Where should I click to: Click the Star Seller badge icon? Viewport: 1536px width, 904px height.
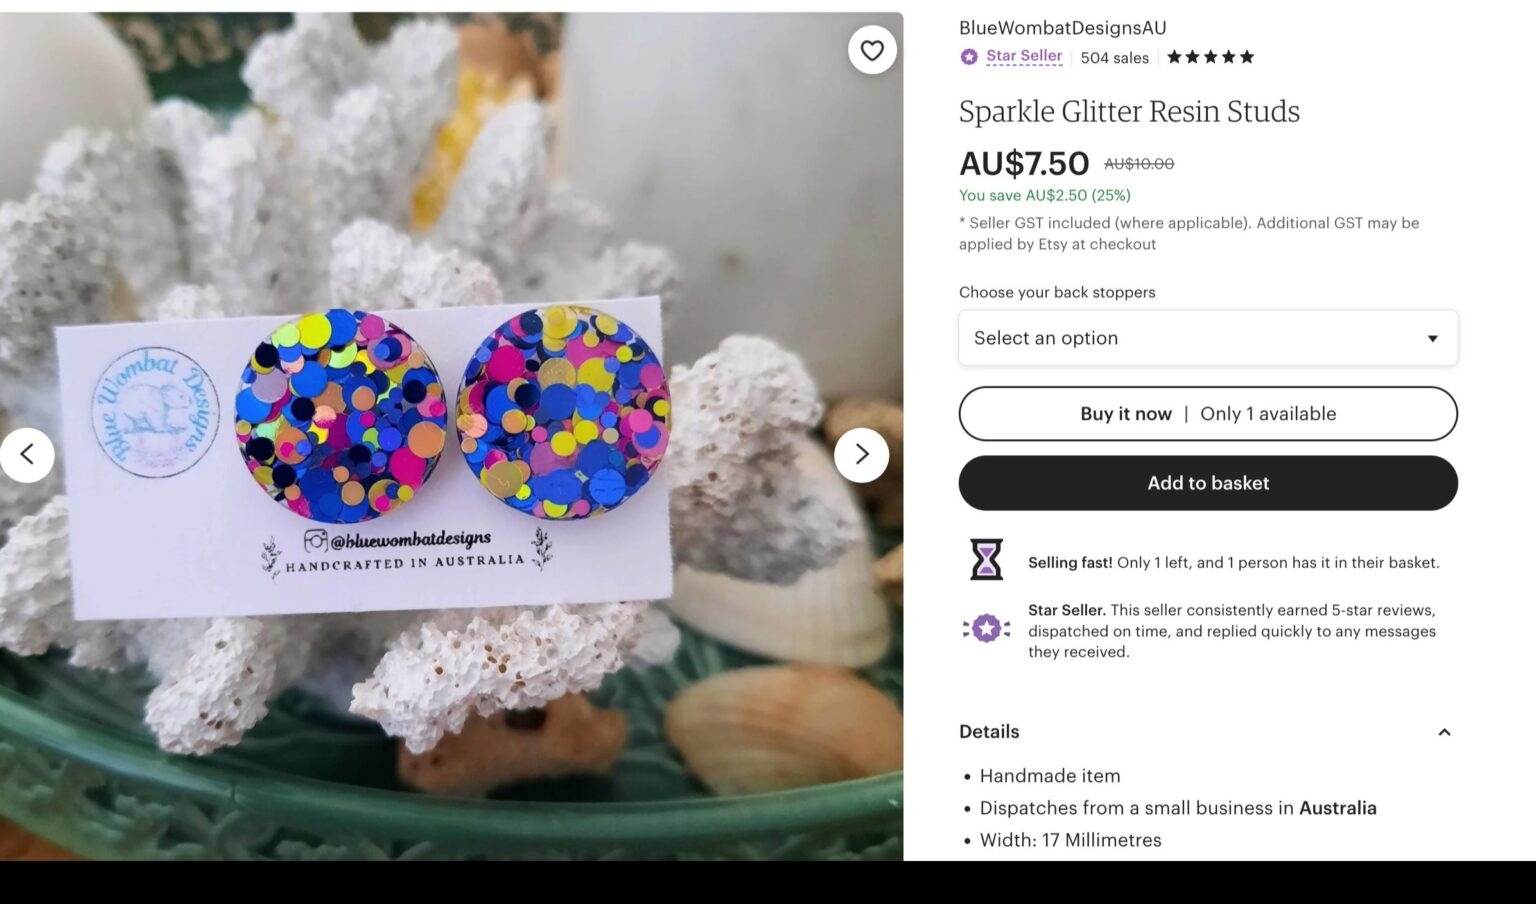[968, 57]
